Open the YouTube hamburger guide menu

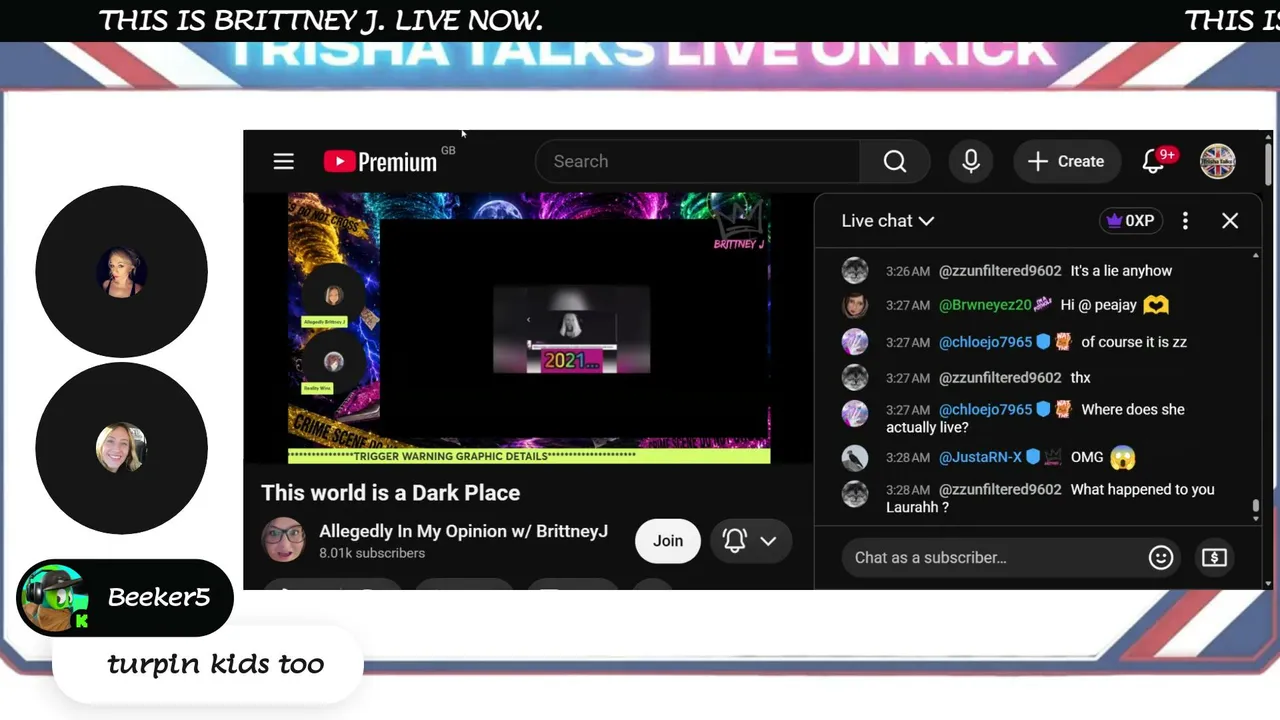pyautogui.click(x=284, y=161)
